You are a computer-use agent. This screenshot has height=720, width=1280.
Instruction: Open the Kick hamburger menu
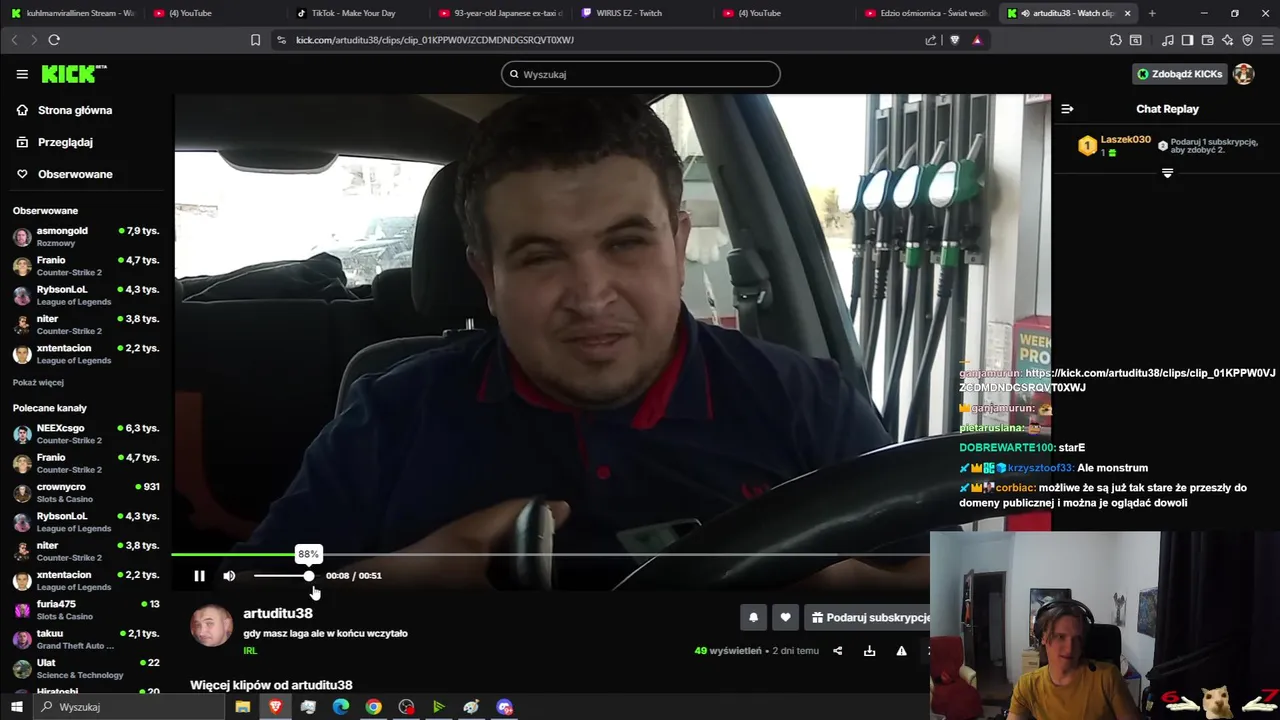[x=22, y=74]
